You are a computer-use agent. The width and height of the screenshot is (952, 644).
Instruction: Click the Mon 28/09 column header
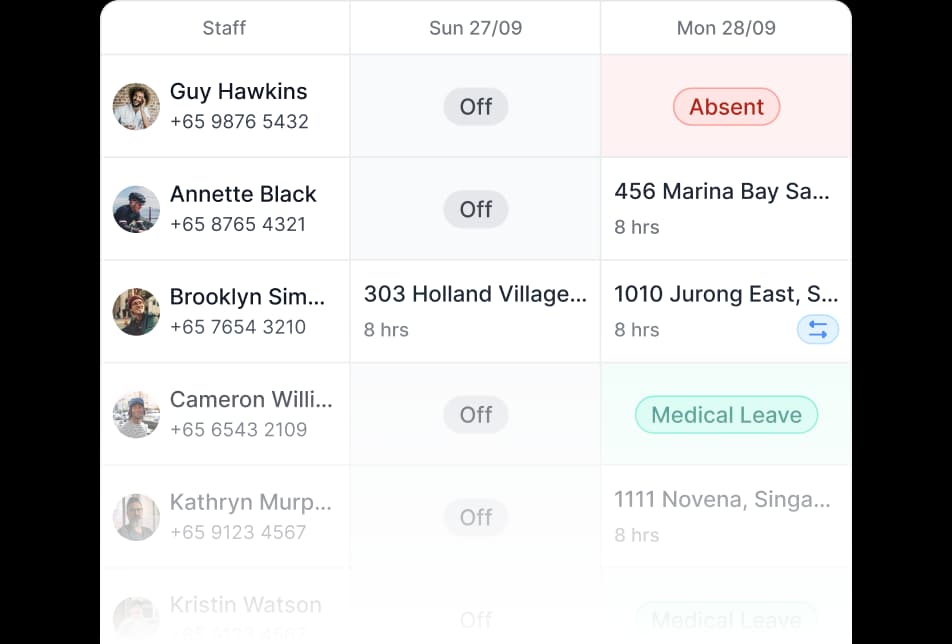726,28
